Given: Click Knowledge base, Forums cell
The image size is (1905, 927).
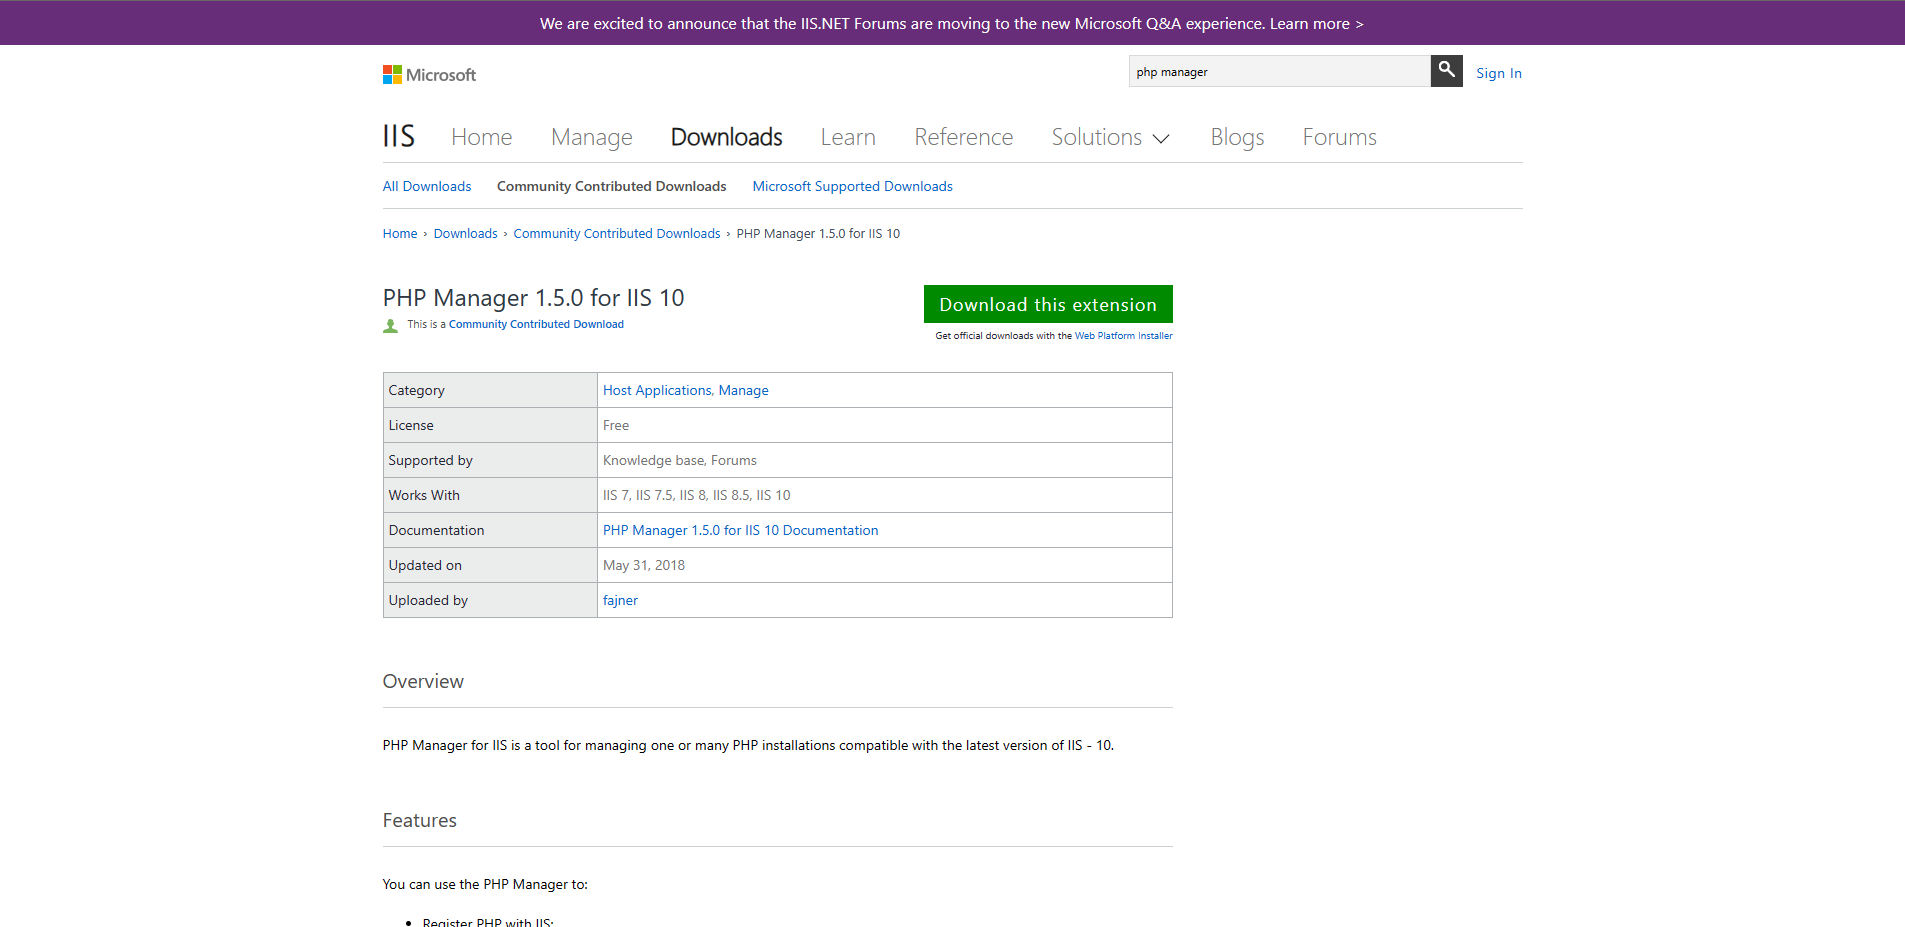Looking at the screenshot, I should tap(884, 460).
